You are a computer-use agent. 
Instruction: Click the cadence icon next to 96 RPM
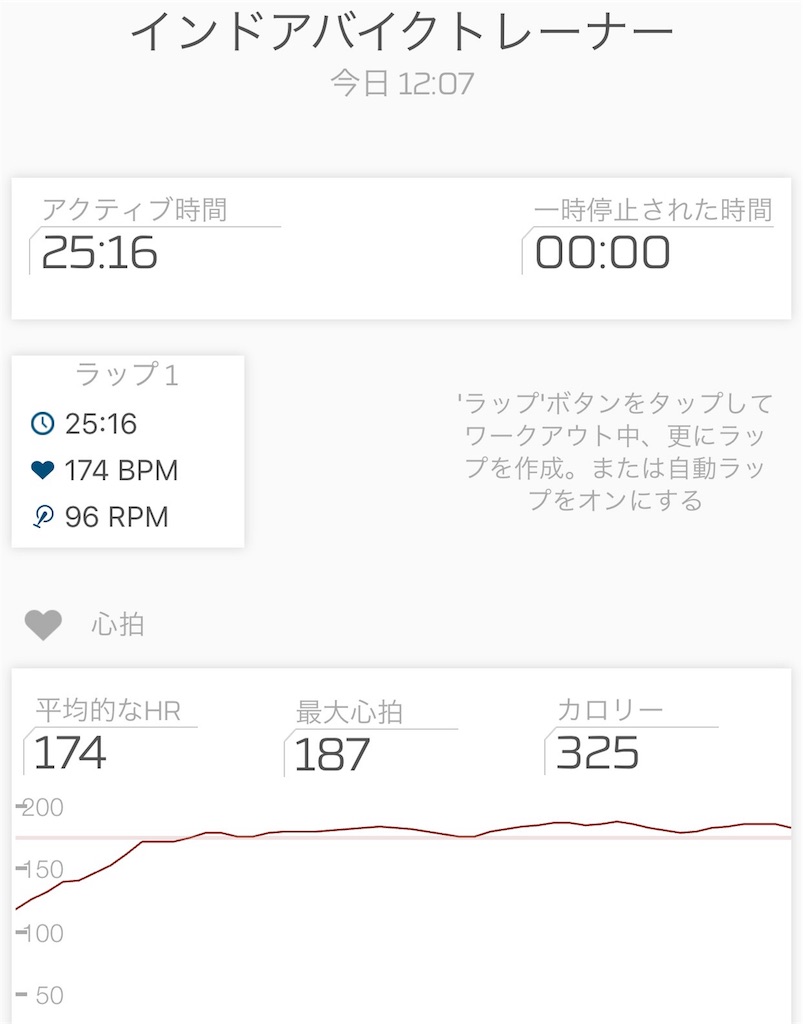(42, 517)
